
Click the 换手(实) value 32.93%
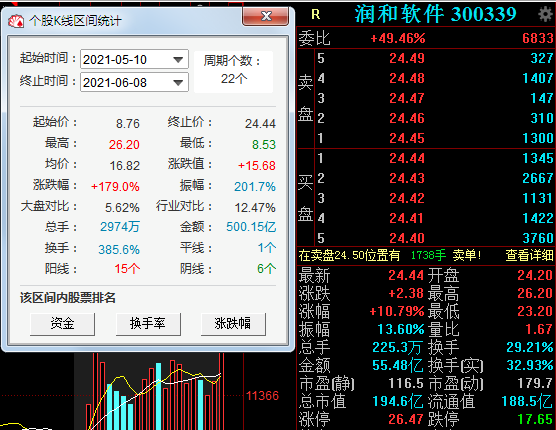(x=530, y=365)
